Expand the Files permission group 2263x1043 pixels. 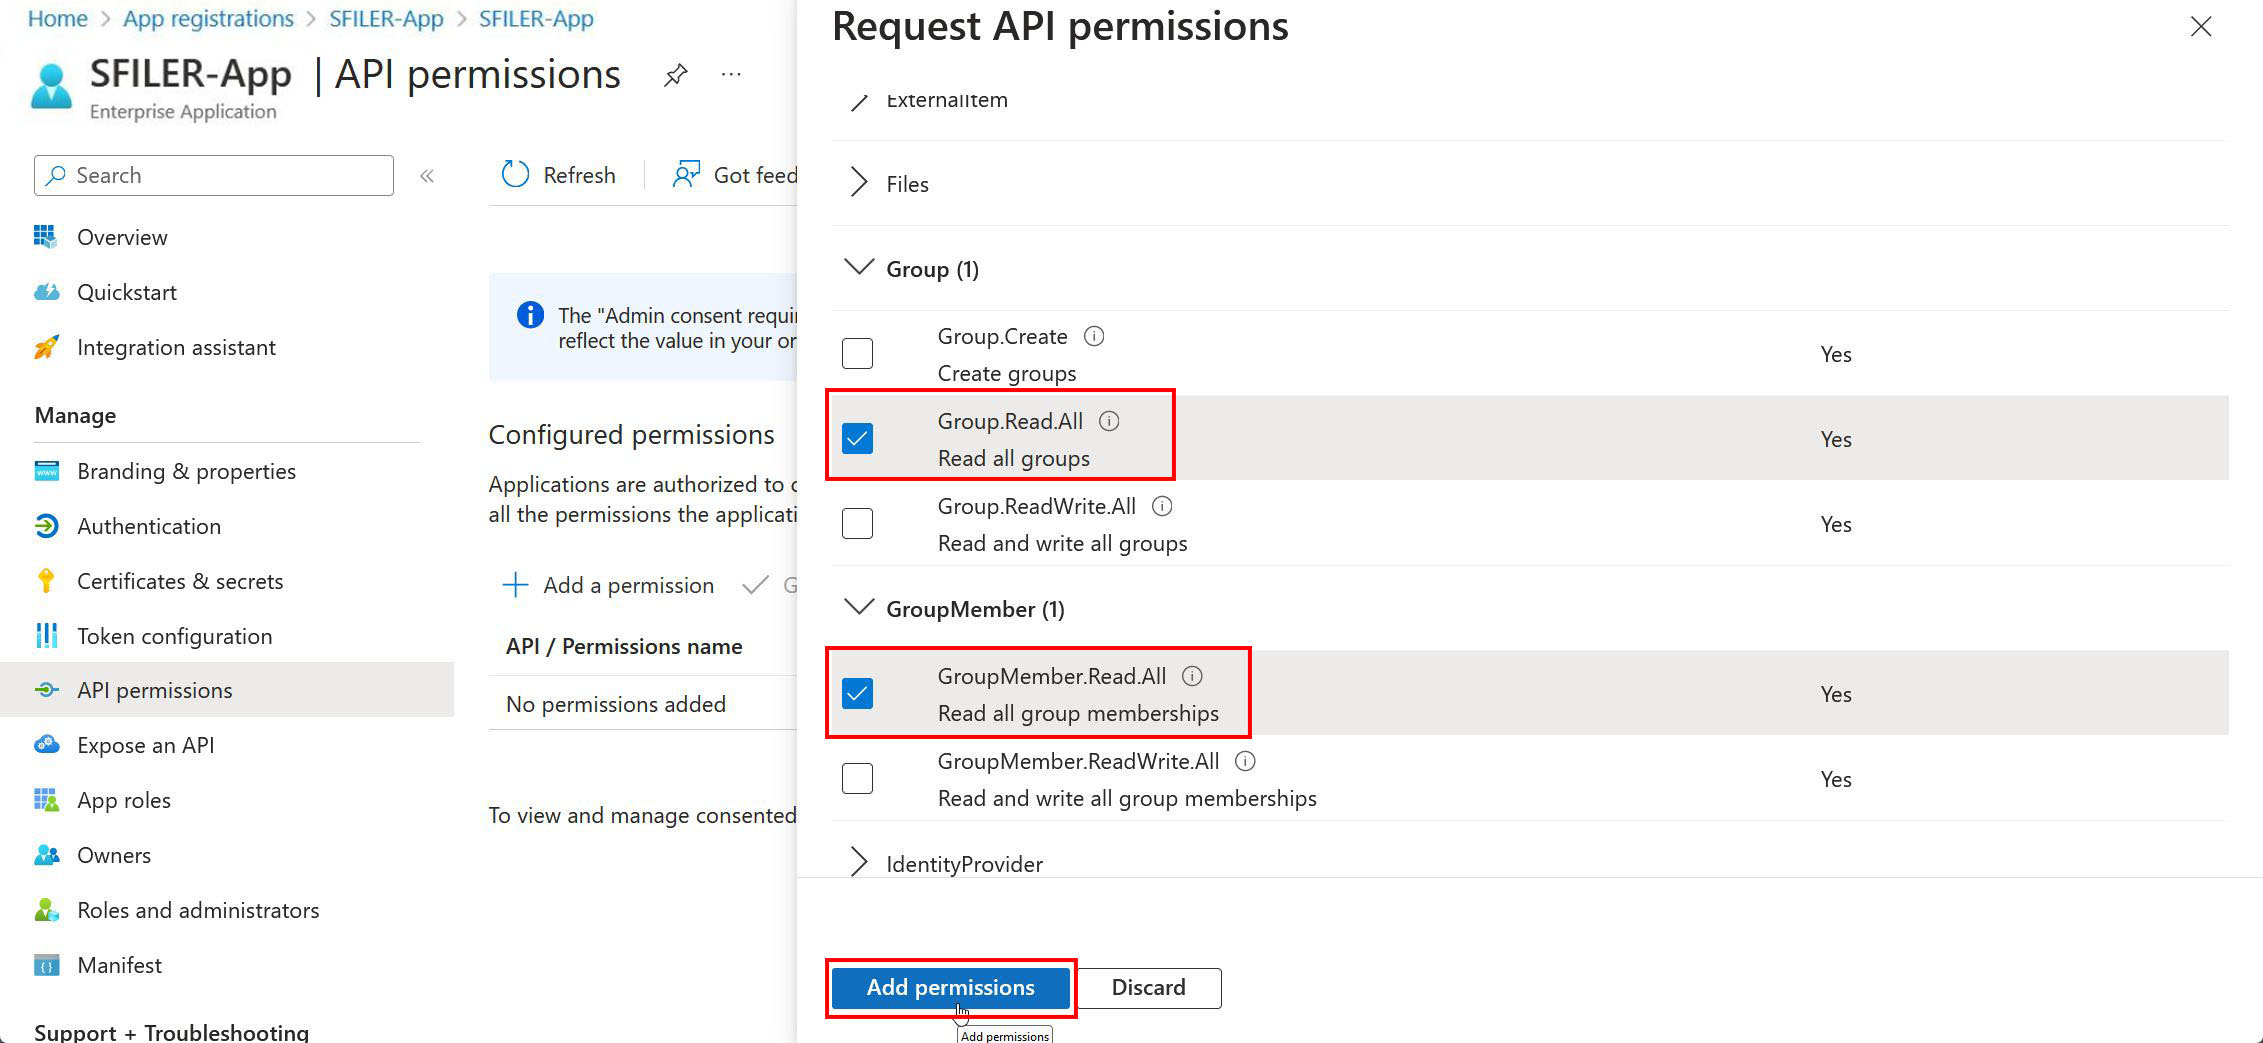[x=858, y=183]
